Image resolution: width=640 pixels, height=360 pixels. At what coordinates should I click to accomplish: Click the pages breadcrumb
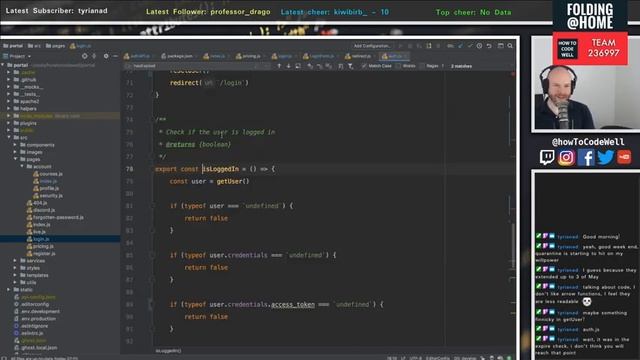[x=56, y=46]
